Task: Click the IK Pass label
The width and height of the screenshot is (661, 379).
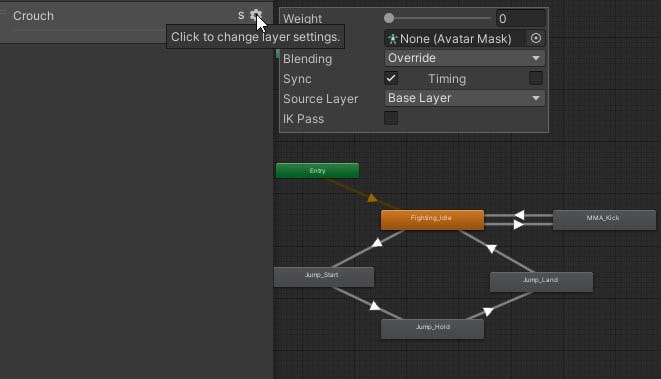Action: [x=304, y=119]
